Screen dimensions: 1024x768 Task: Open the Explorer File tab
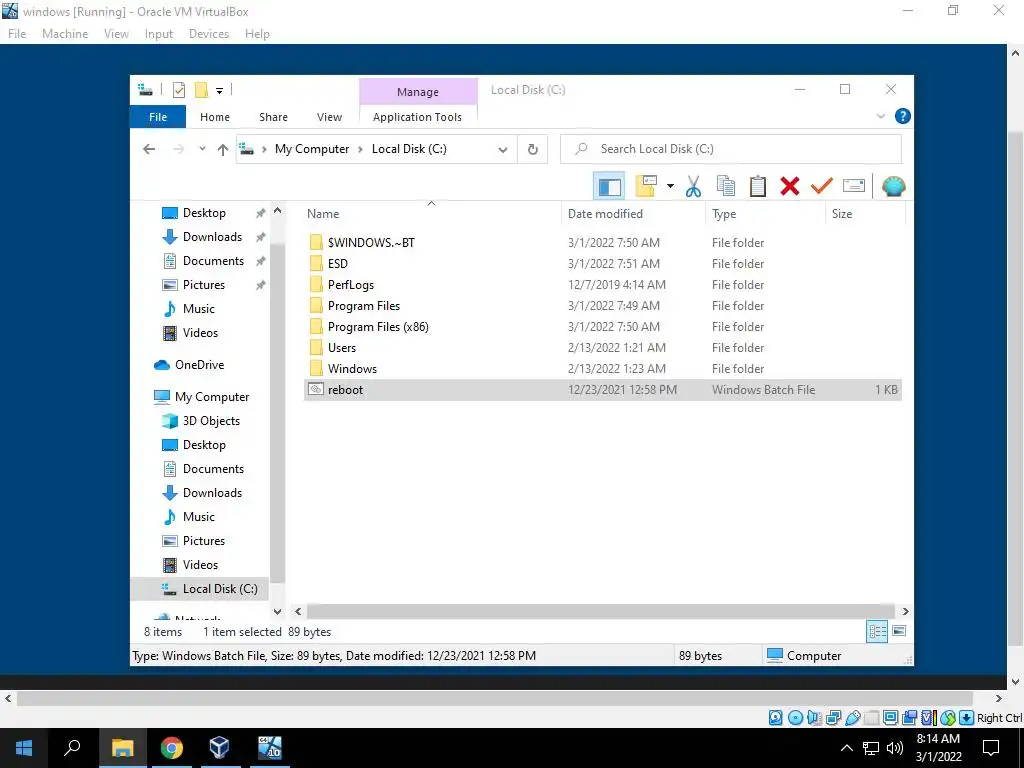158,117
